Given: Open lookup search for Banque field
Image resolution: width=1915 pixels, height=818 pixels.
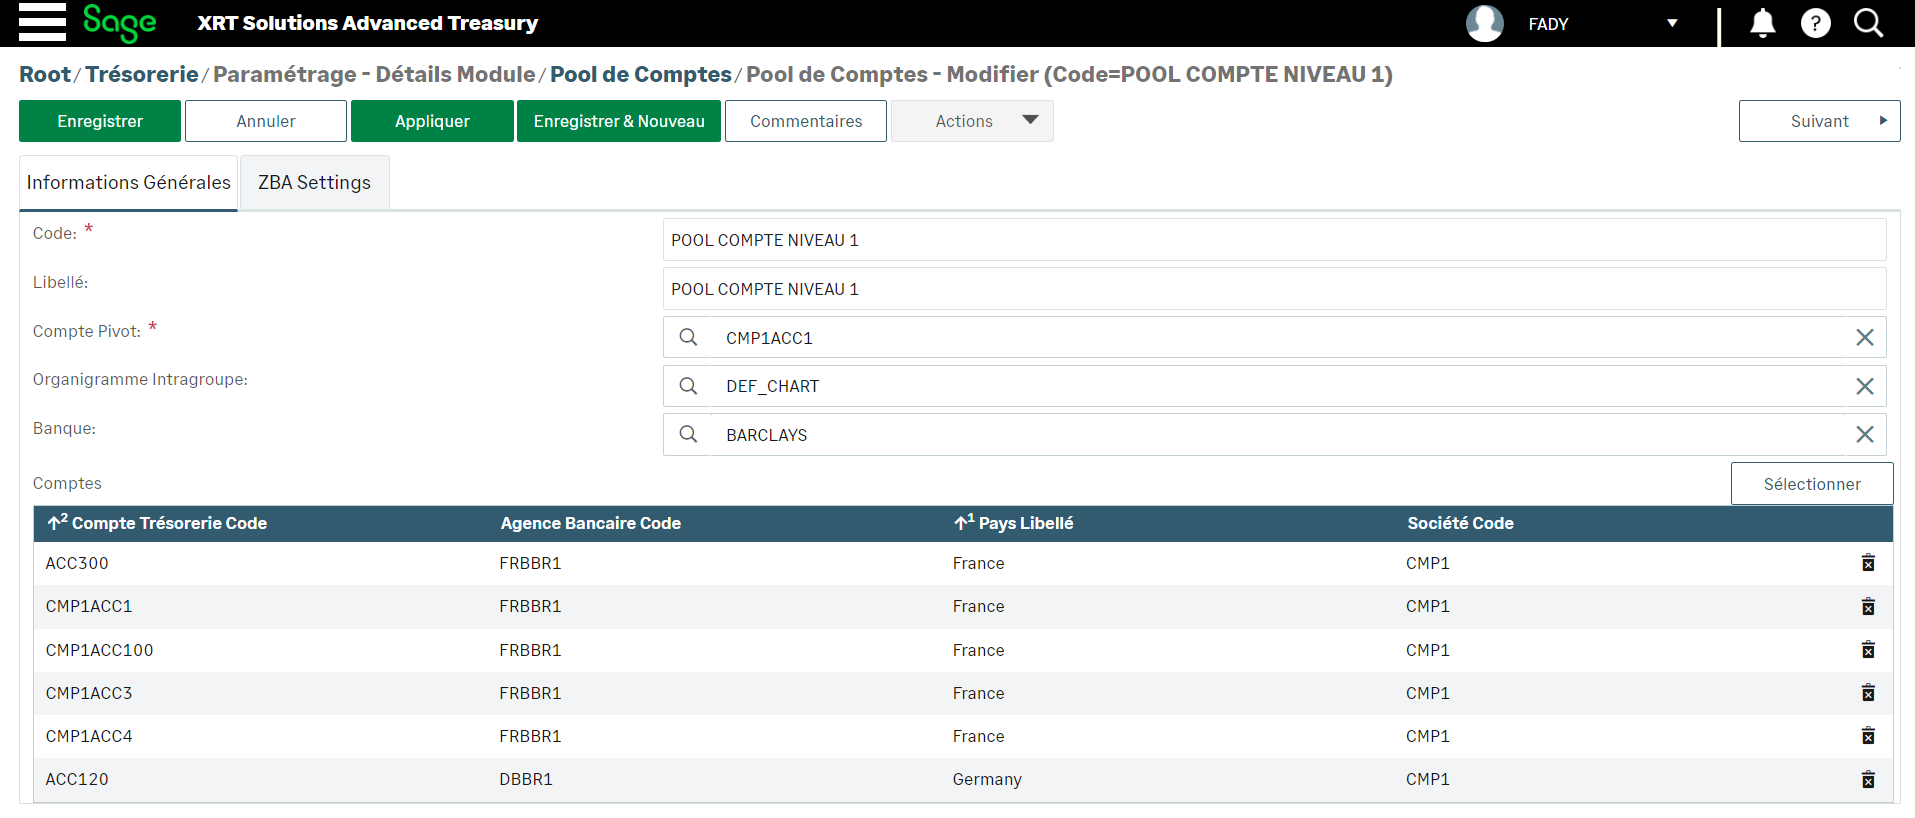Looking at the screenshot, I should point(688,435).
